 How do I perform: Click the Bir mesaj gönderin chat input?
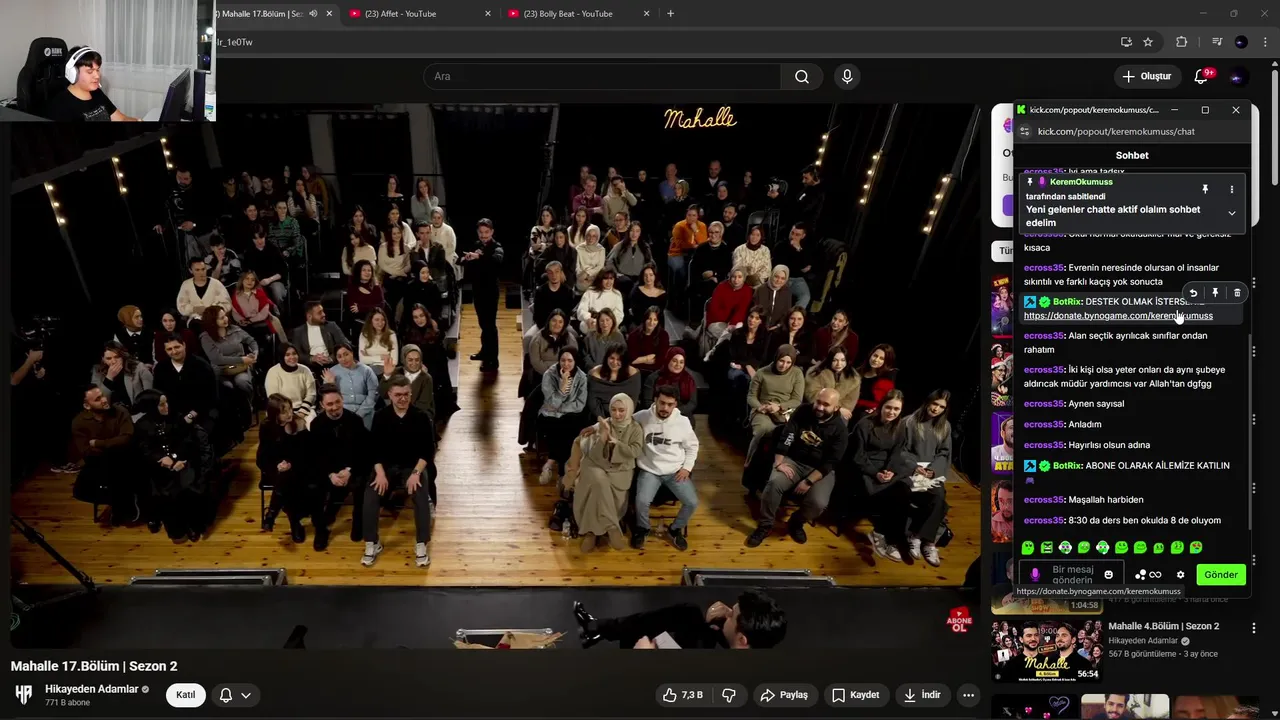click(1073, 575)
